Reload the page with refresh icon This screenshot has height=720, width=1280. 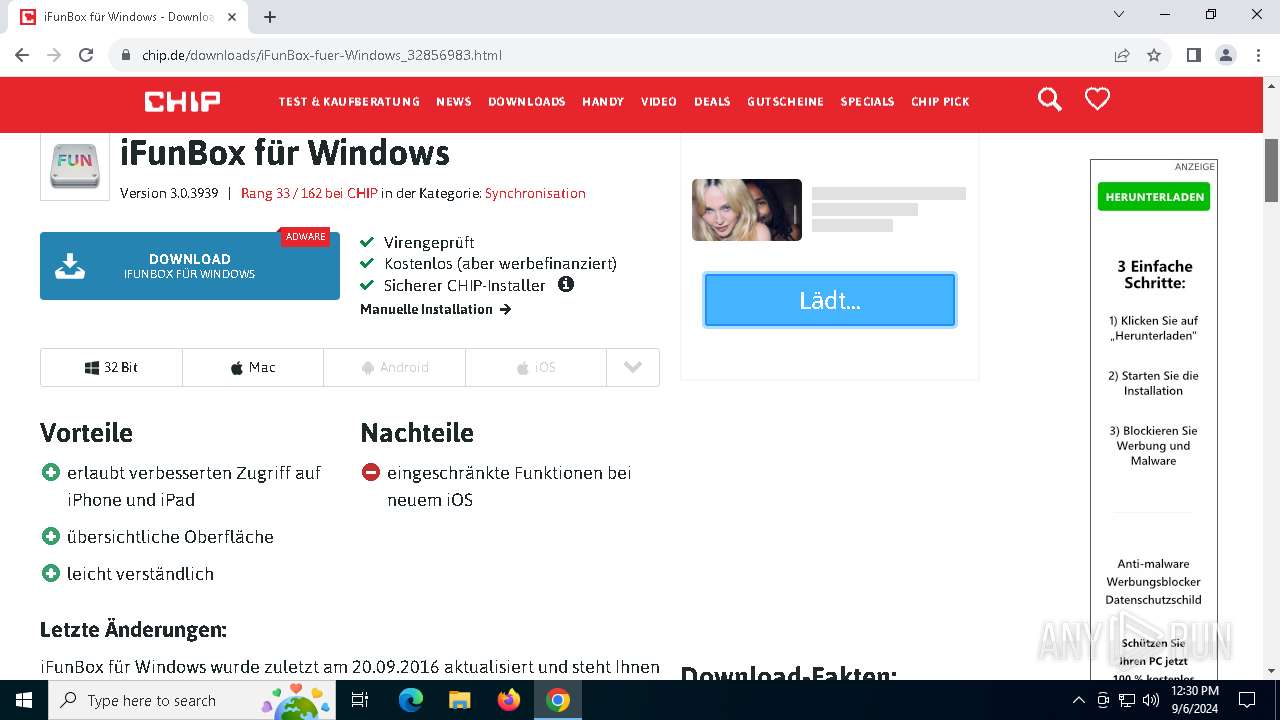(86, 55)
